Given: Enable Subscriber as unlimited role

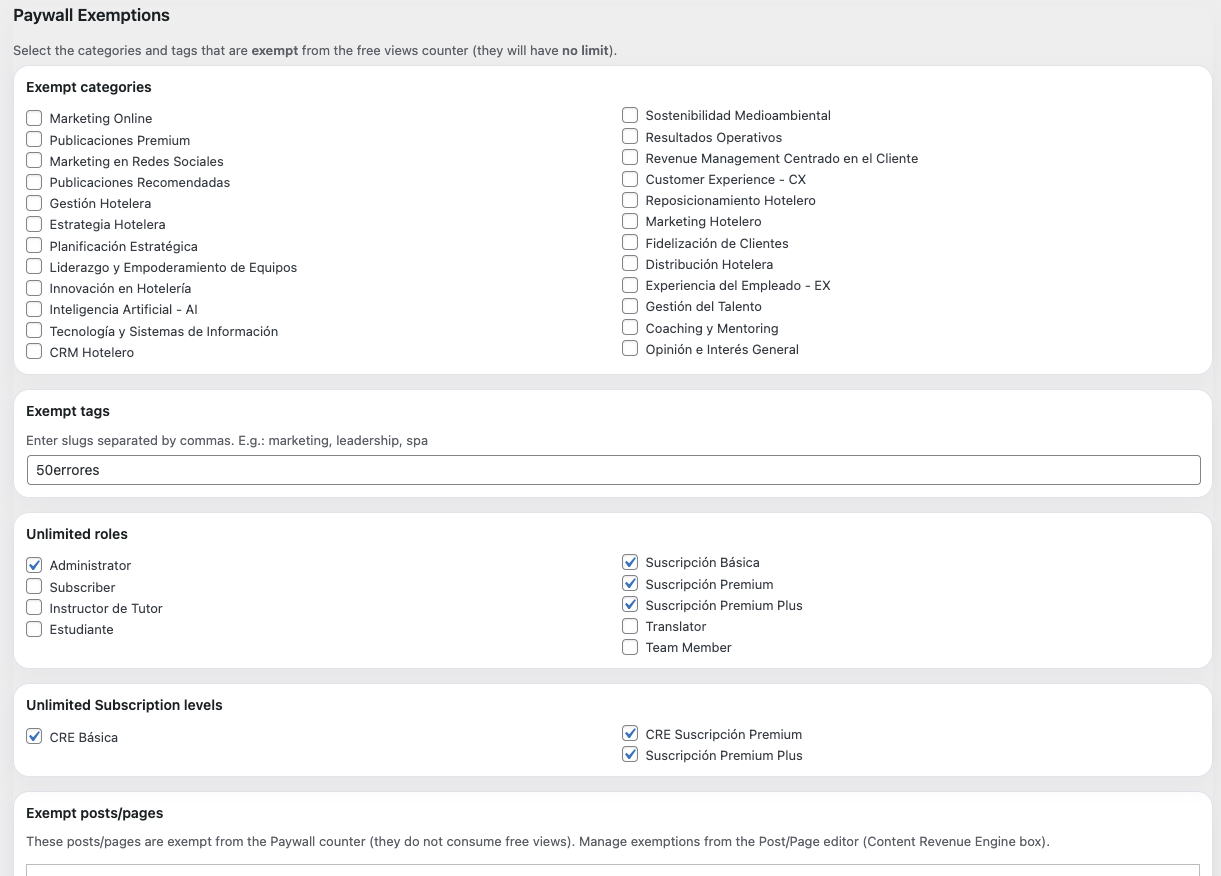Looking at the screenshot, I should [x=34, y=586].
